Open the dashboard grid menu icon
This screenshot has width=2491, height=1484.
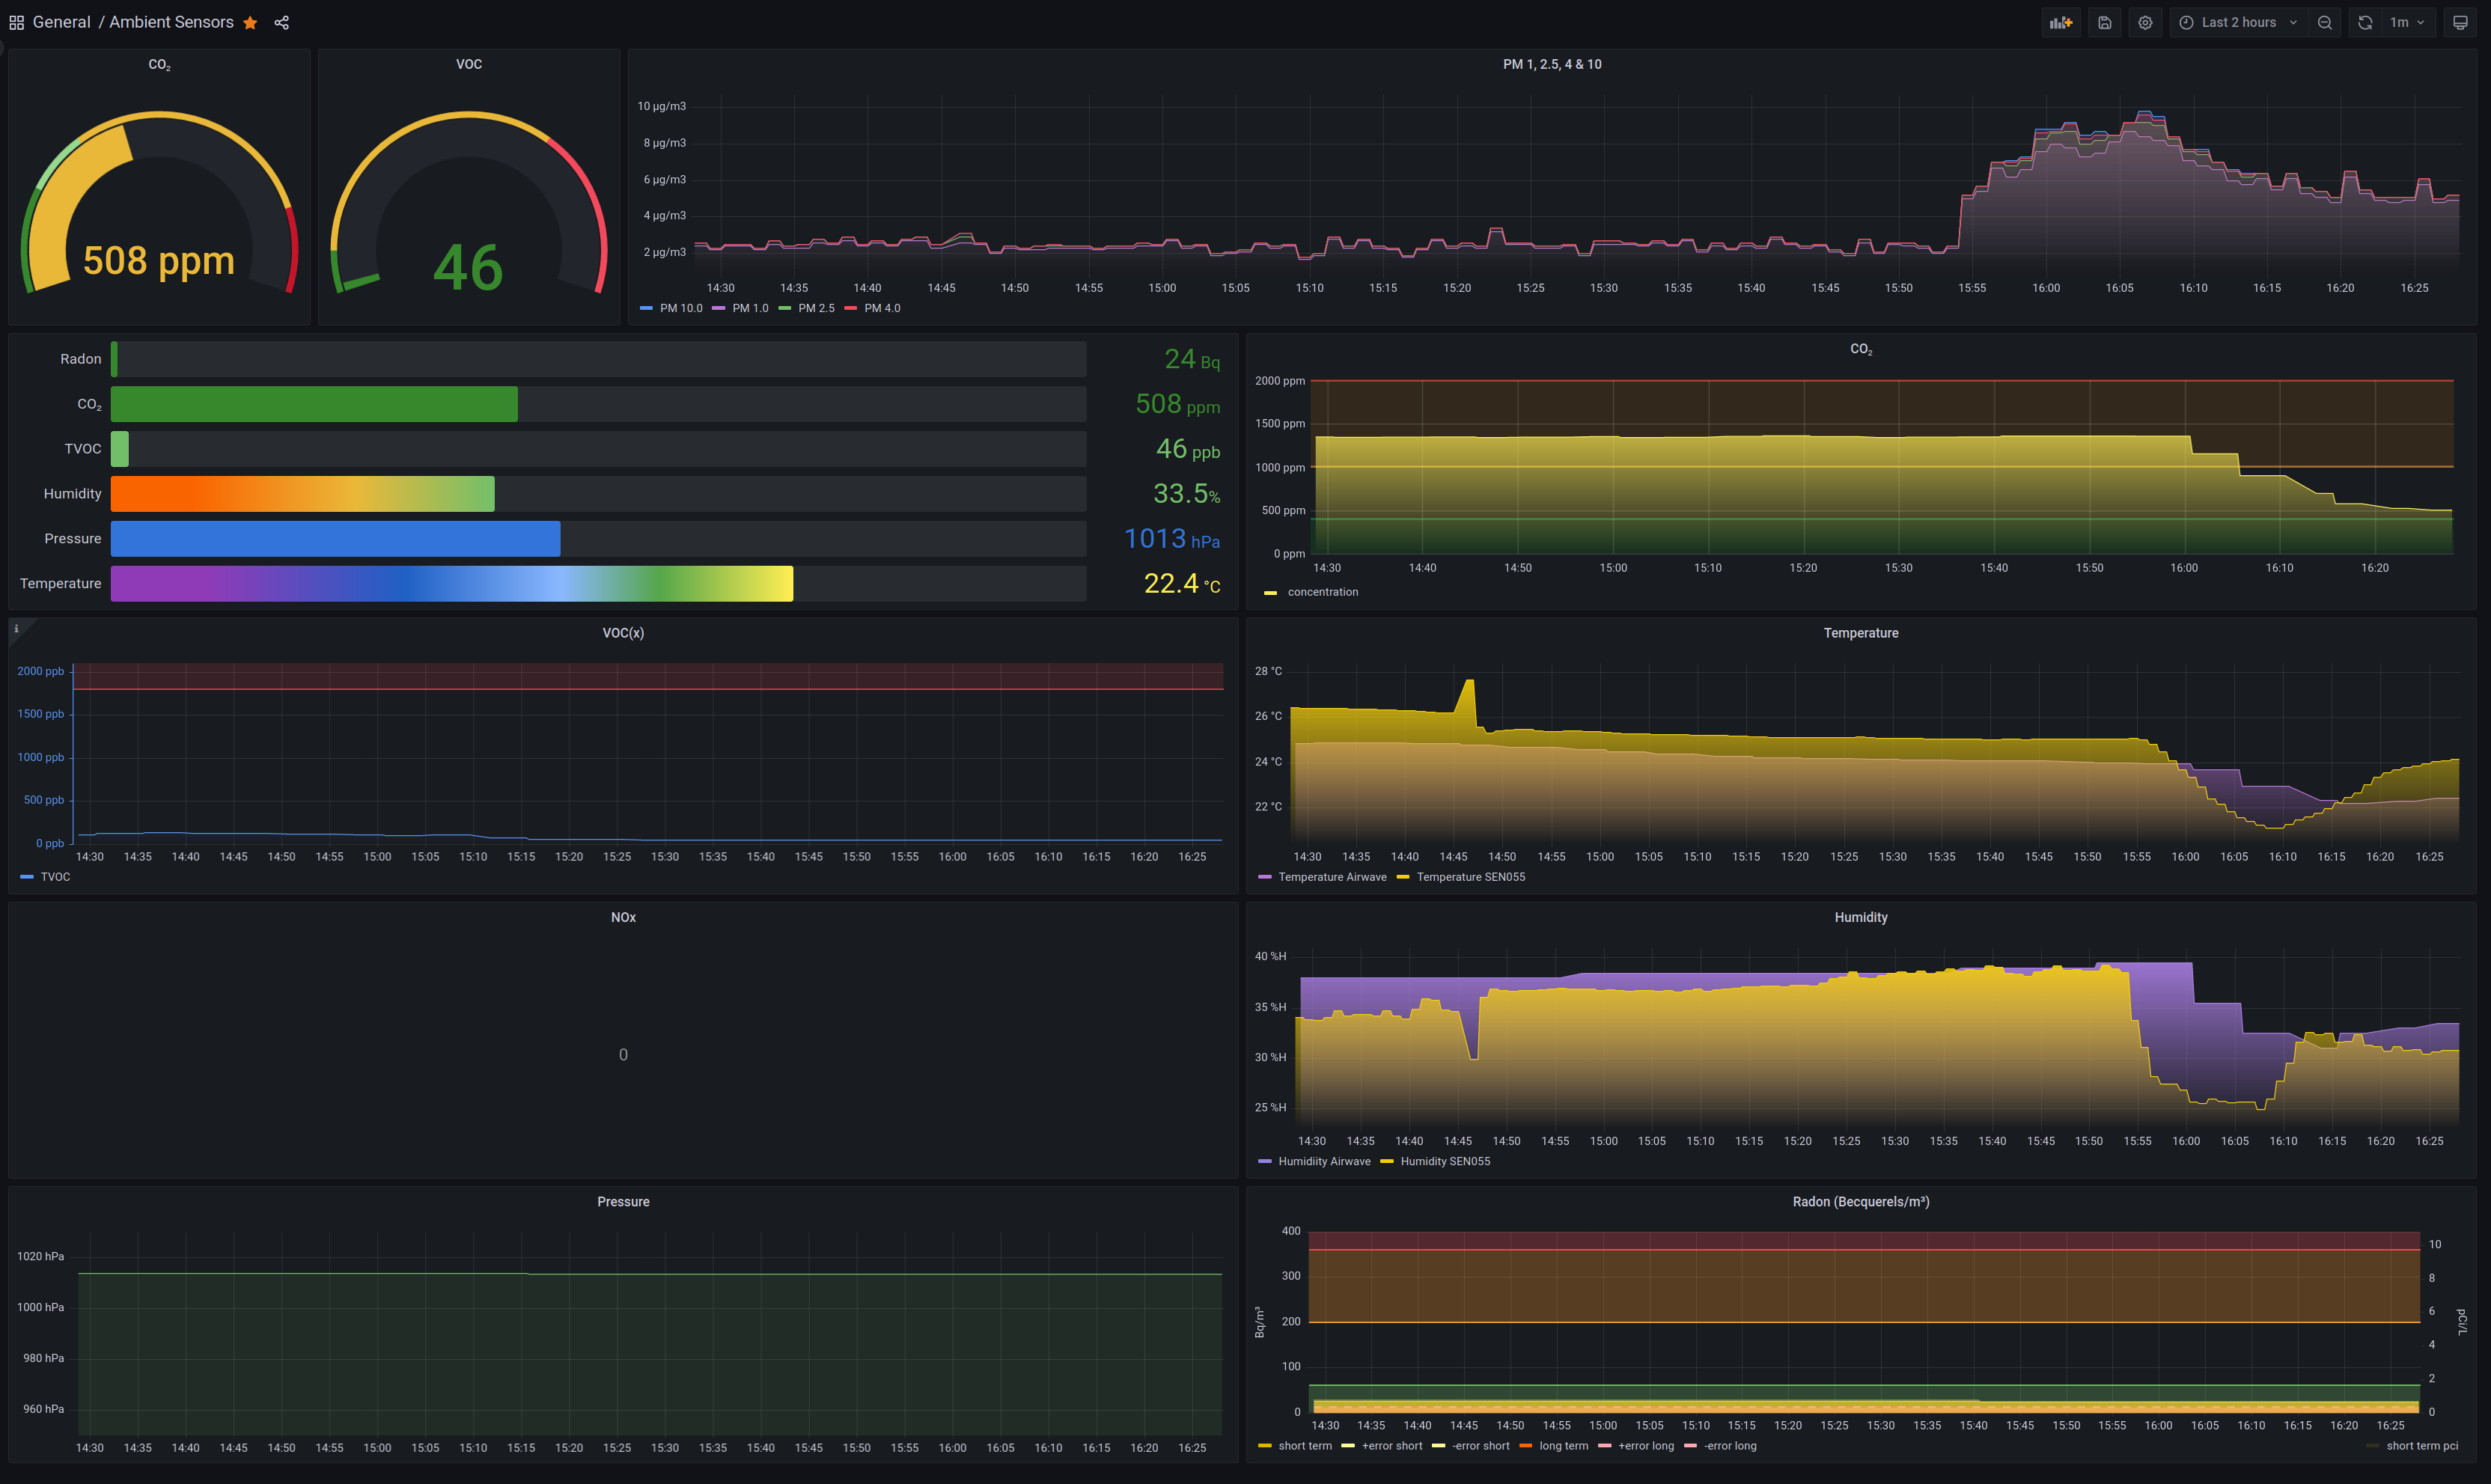click(x=16, y=22)
